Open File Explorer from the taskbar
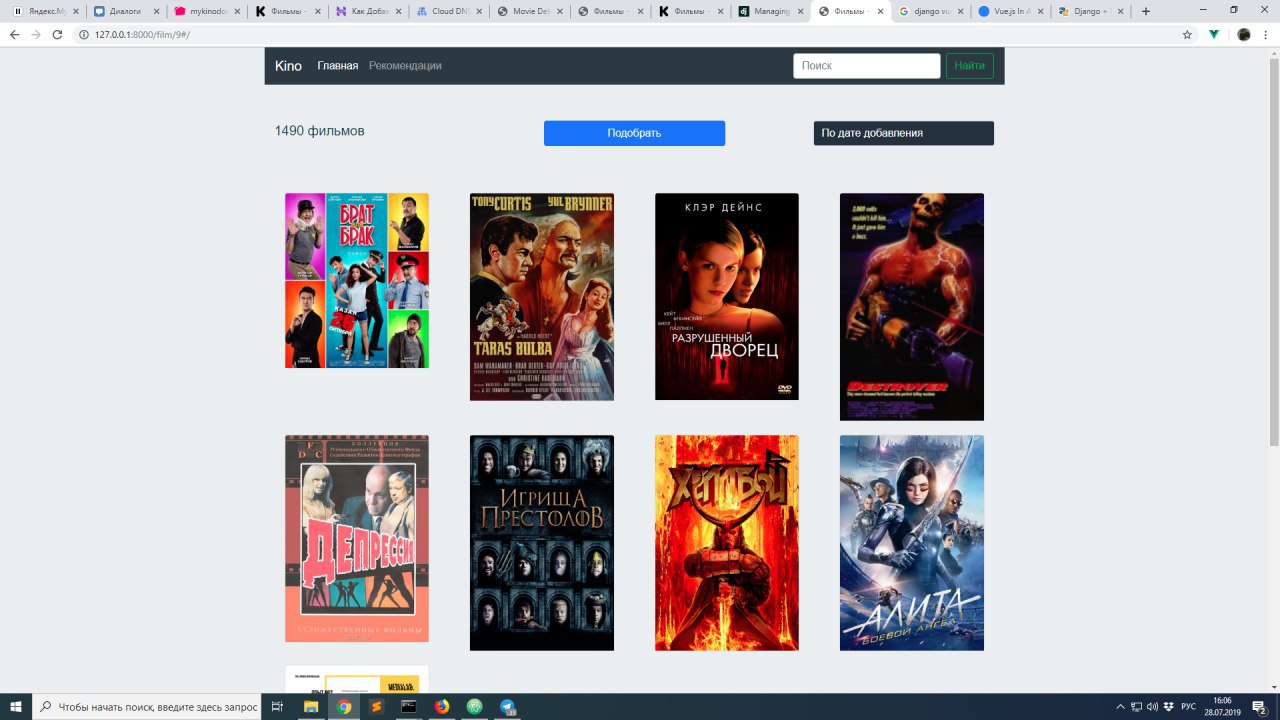 click(x=311, y=706)
